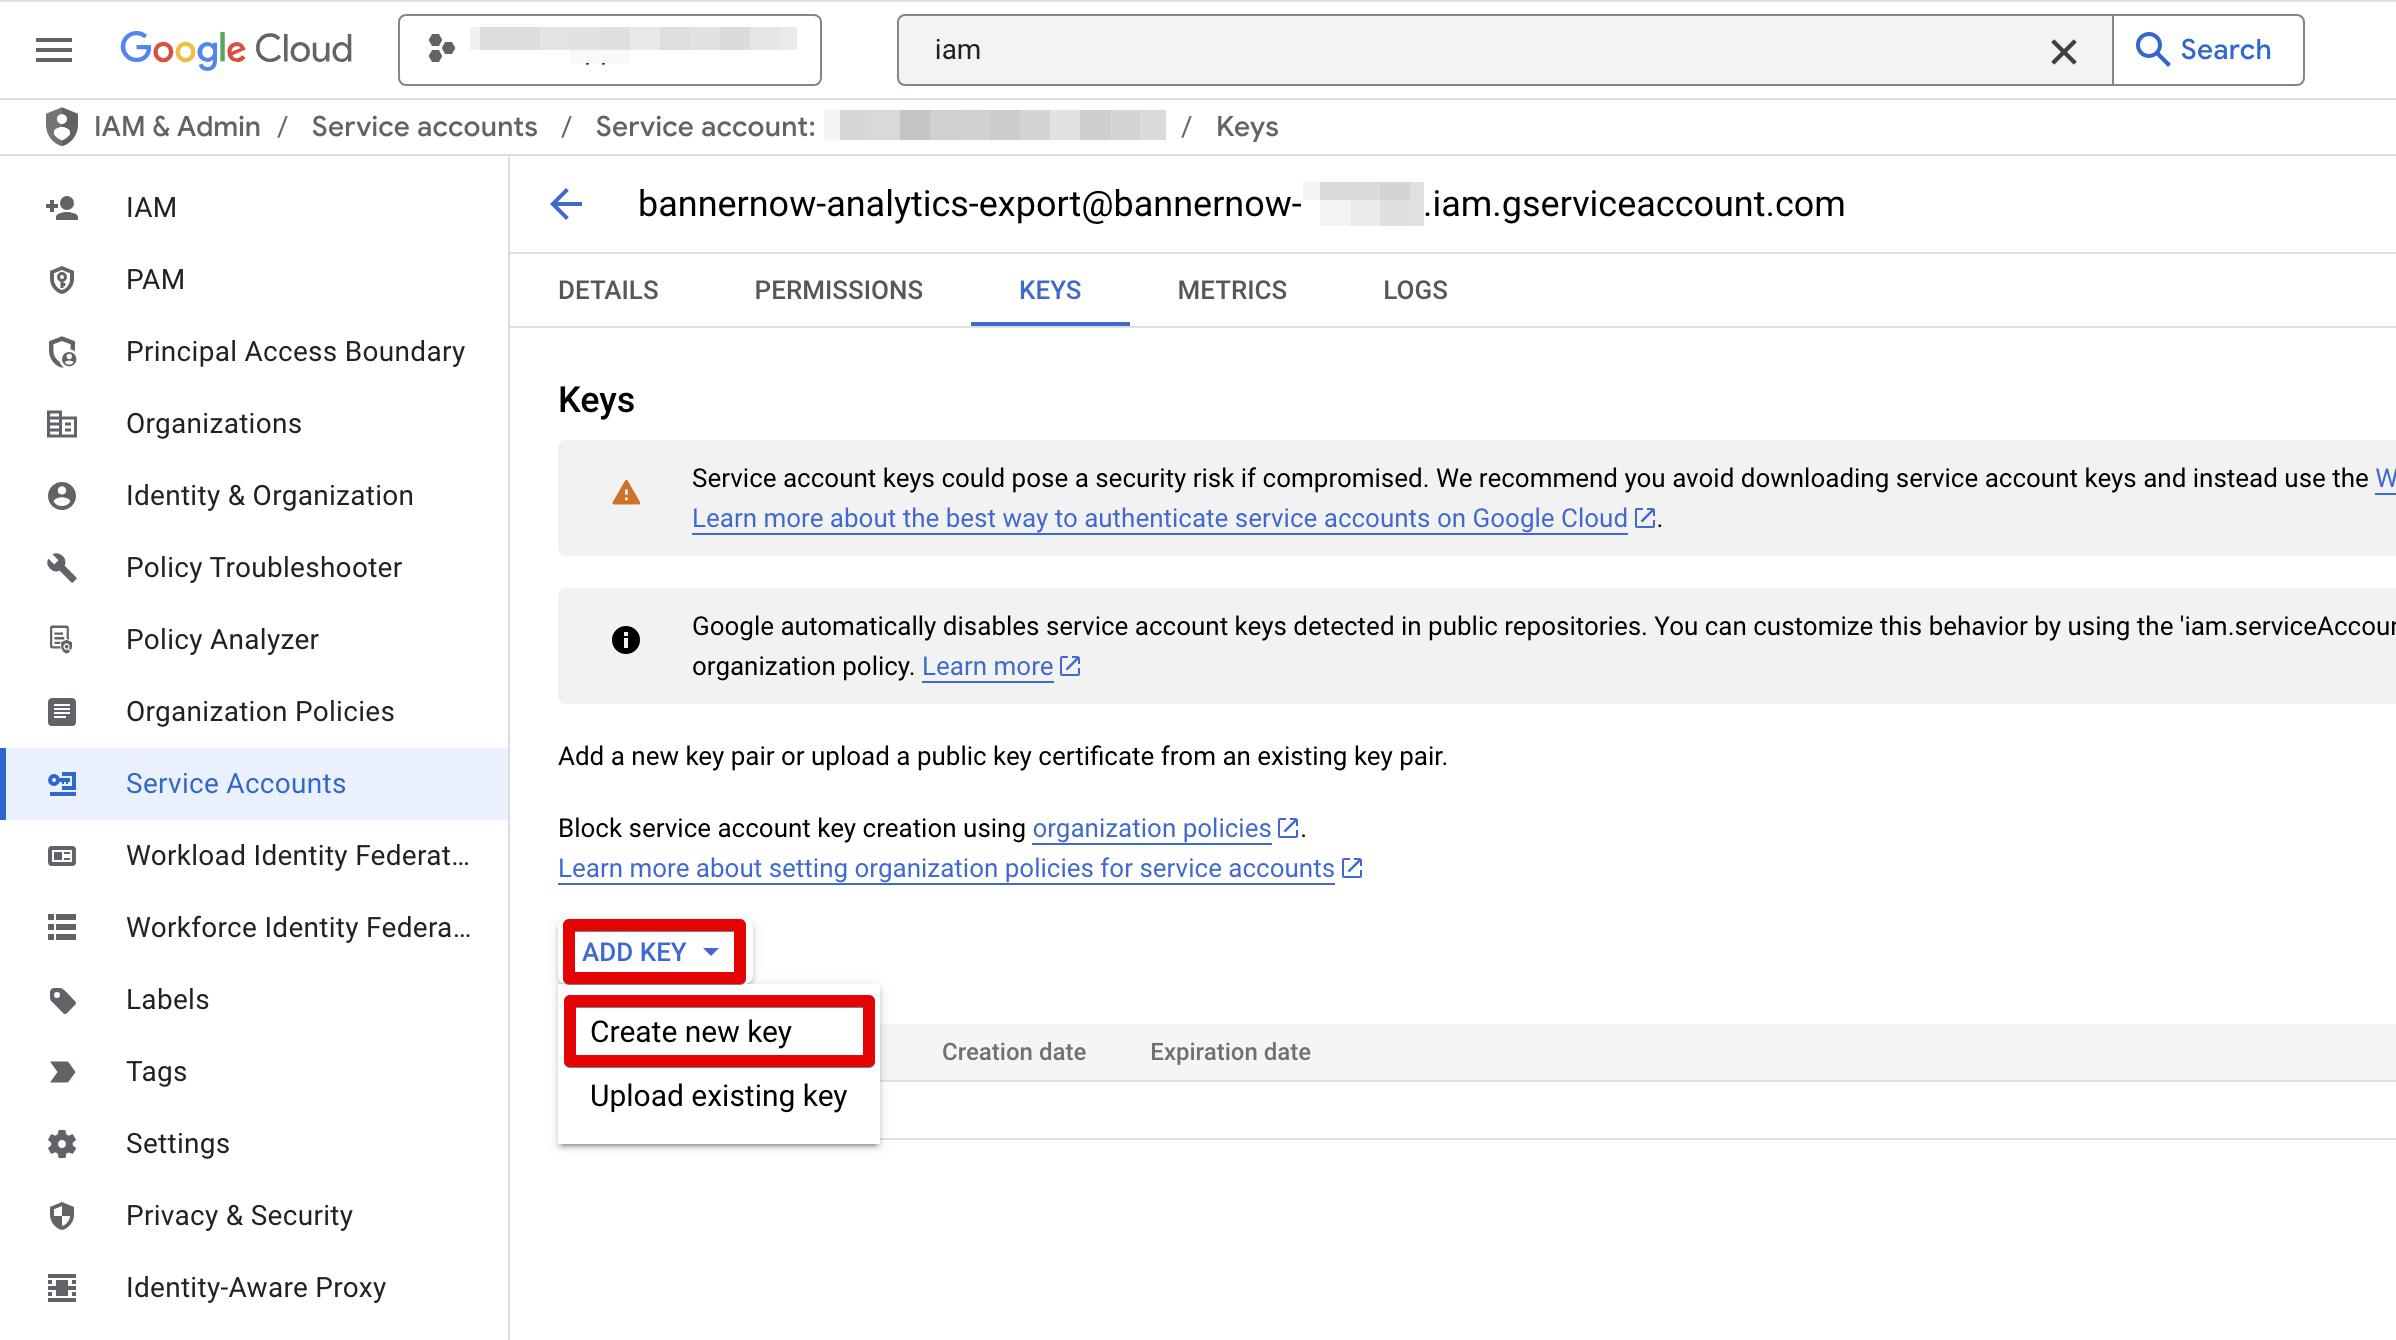Click the Identity-Aware Proxy icon
2396x1340 pixels.
pyautogui.click(x=62, y=1288)
